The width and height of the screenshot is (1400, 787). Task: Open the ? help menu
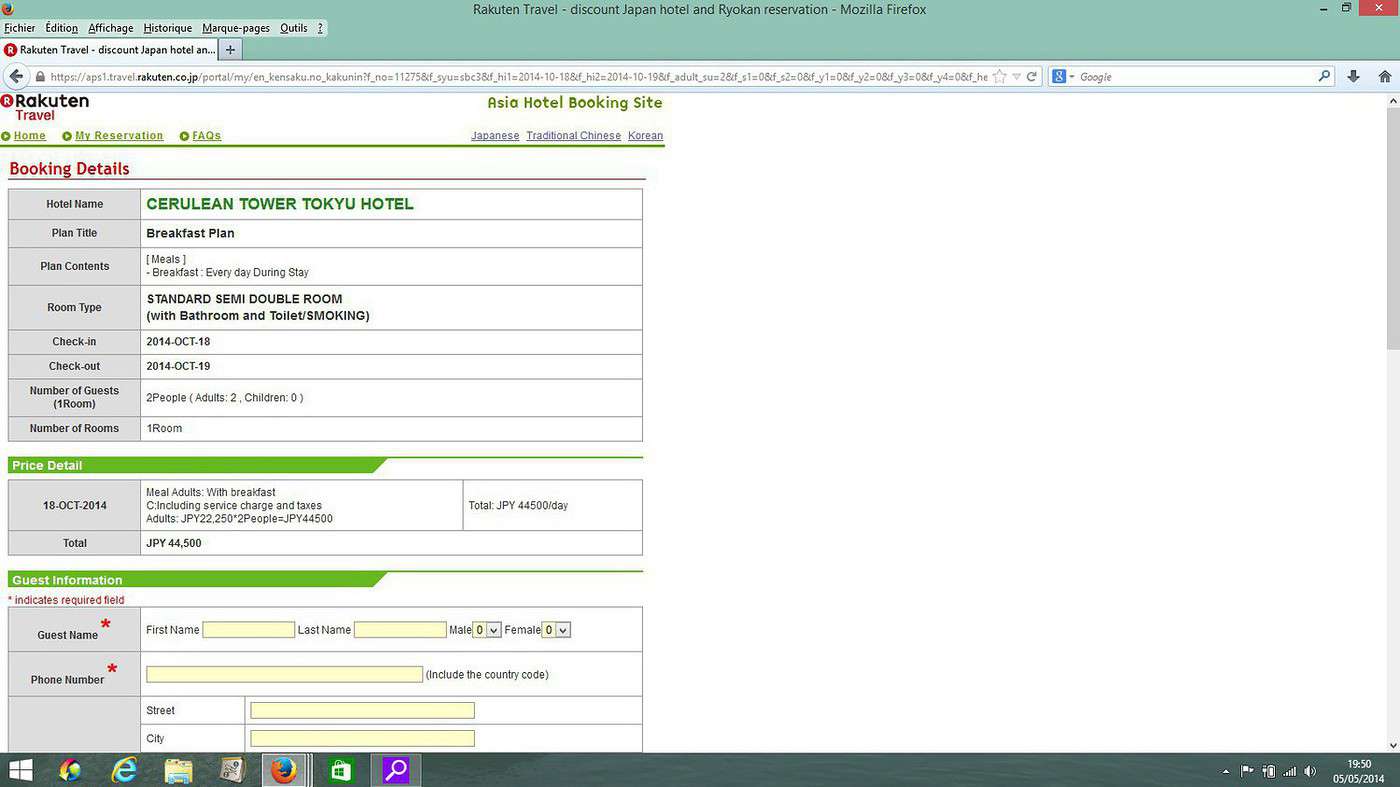[321, 28]
